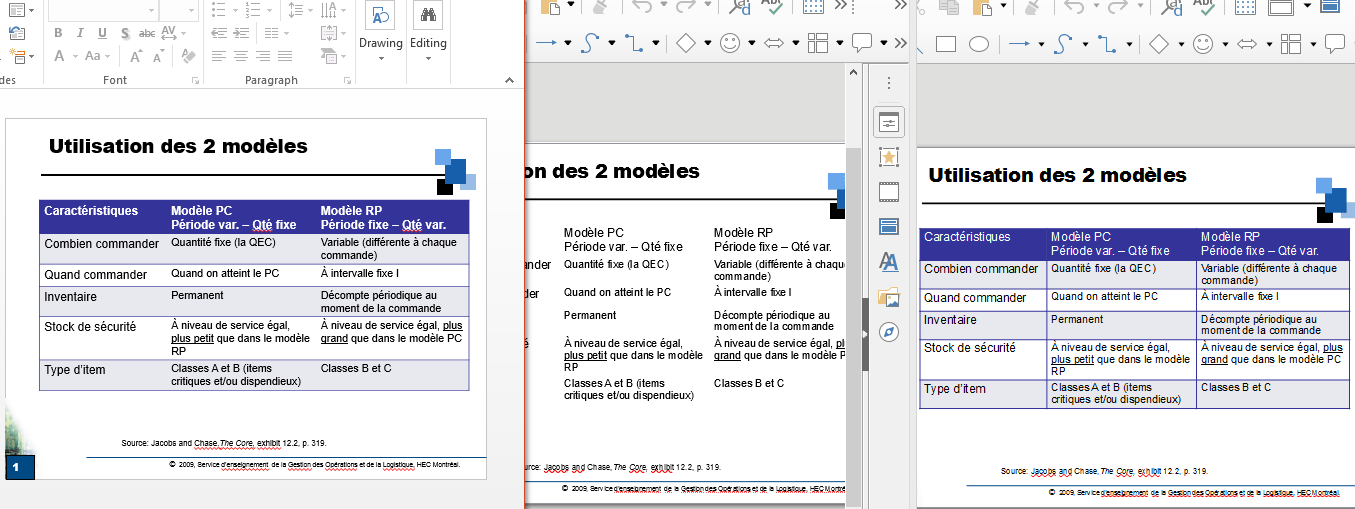The height and width of the screenshot is (509, 1355).
Task: Click Undo in middle Impress window
Action: 642,7
